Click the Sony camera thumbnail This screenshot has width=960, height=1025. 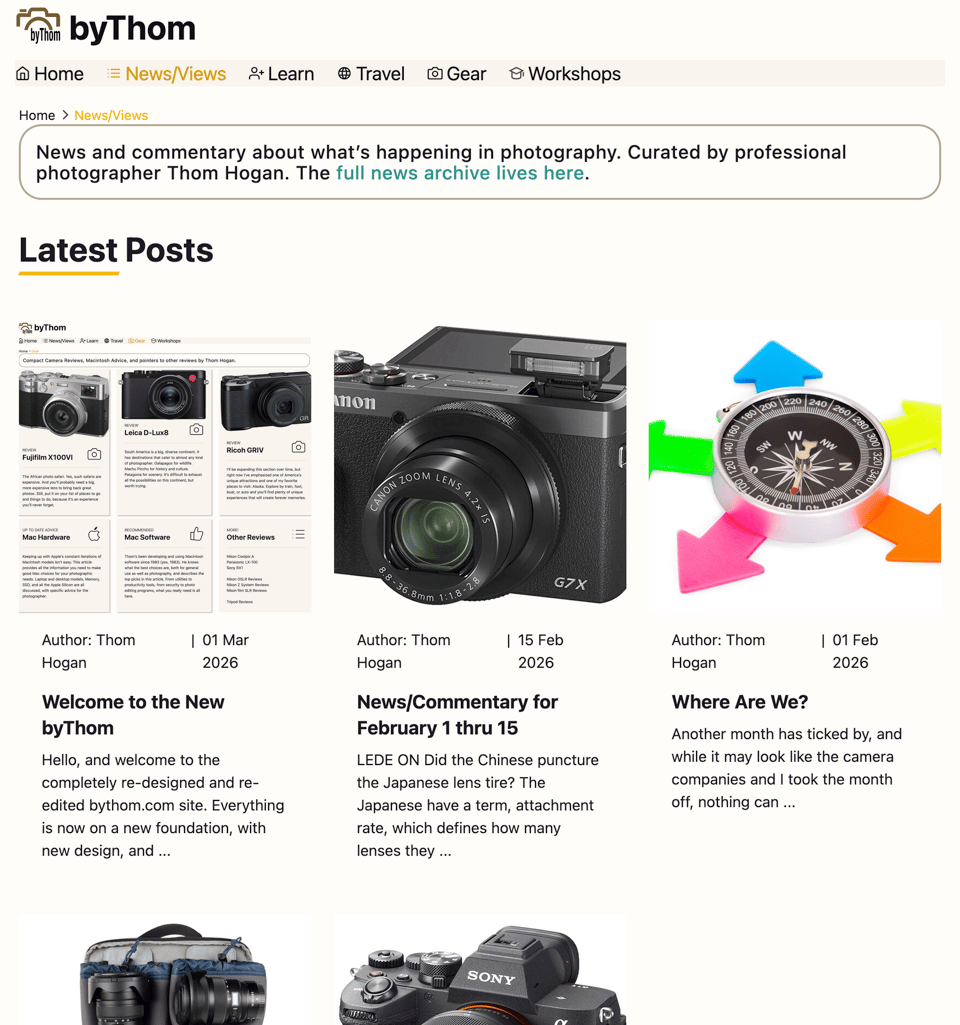480,970
